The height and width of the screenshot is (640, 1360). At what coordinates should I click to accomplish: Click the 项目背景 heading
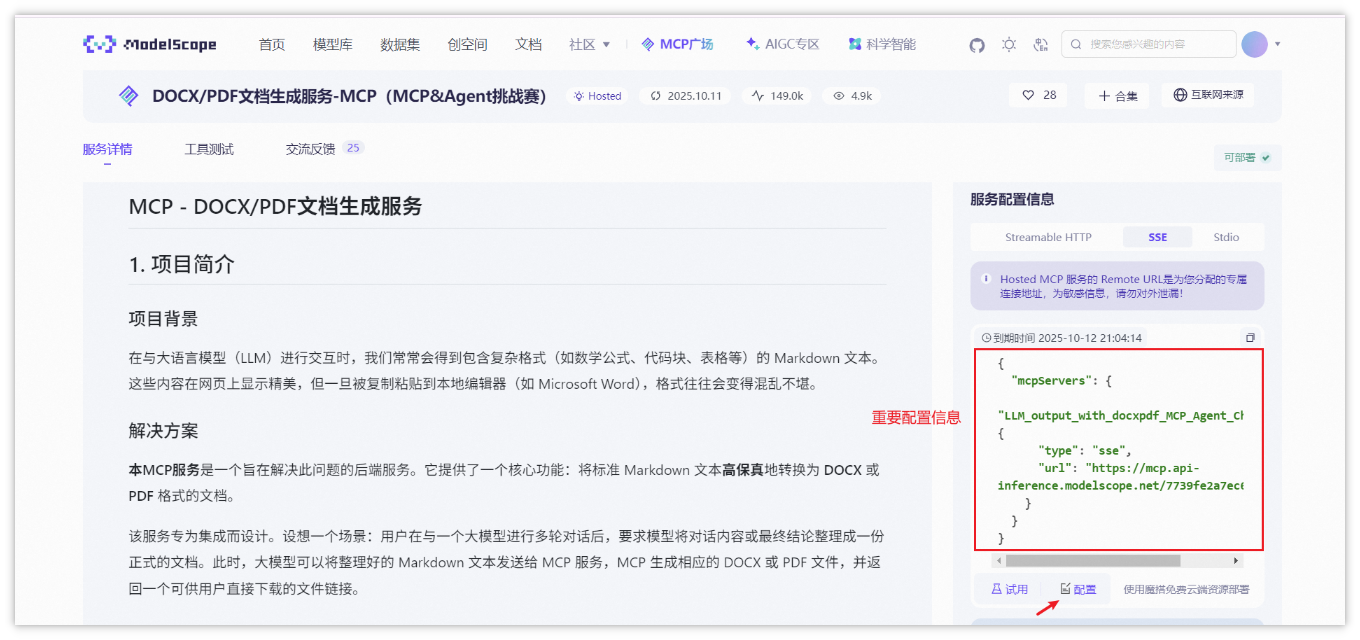click(163, 319)
